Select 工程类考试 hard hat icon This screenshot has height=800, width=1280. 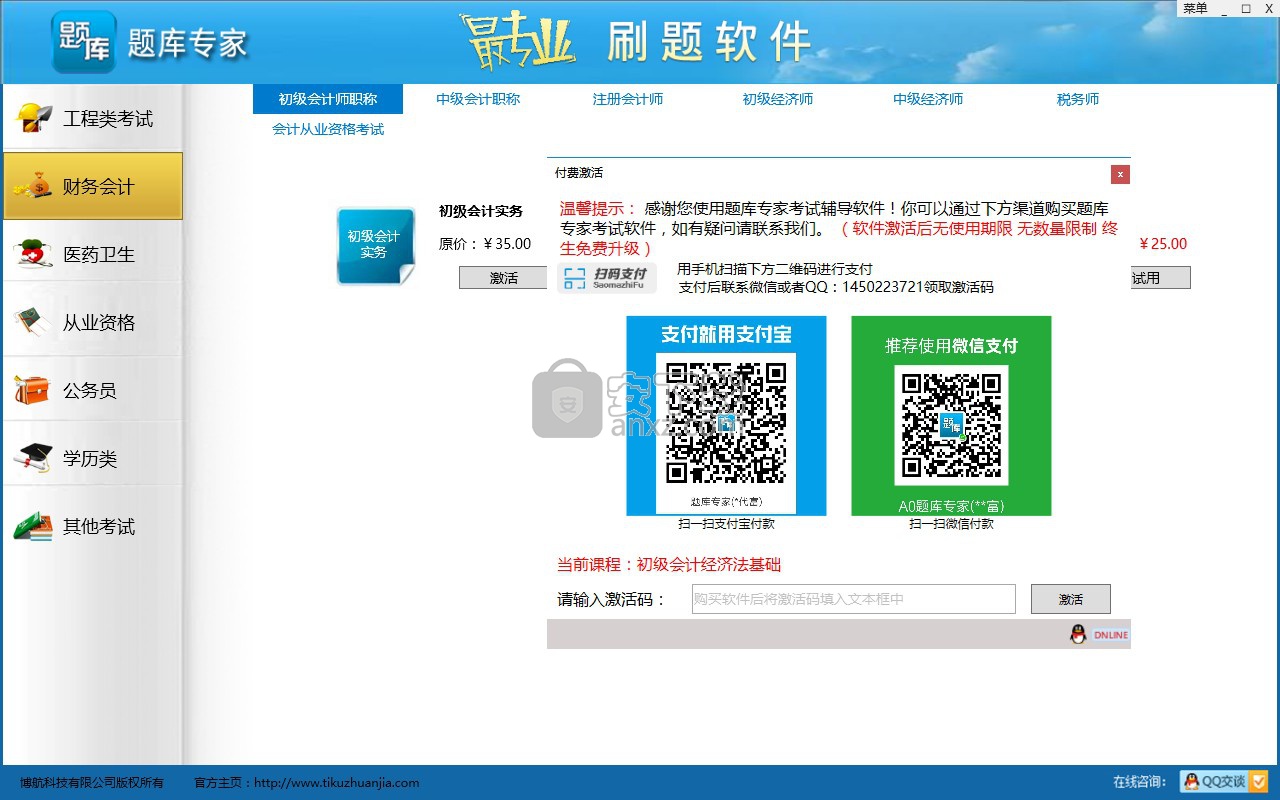click(34, 118)
